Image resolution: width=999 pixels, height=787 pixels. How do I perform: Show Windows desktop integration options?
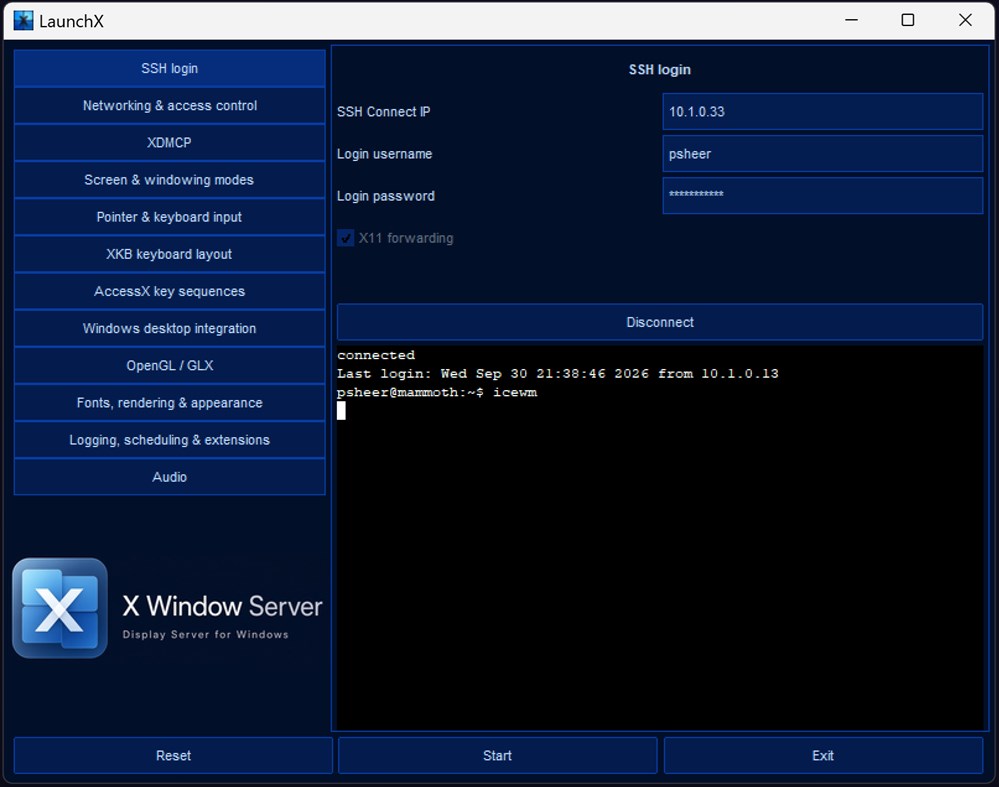click(169, 328)
